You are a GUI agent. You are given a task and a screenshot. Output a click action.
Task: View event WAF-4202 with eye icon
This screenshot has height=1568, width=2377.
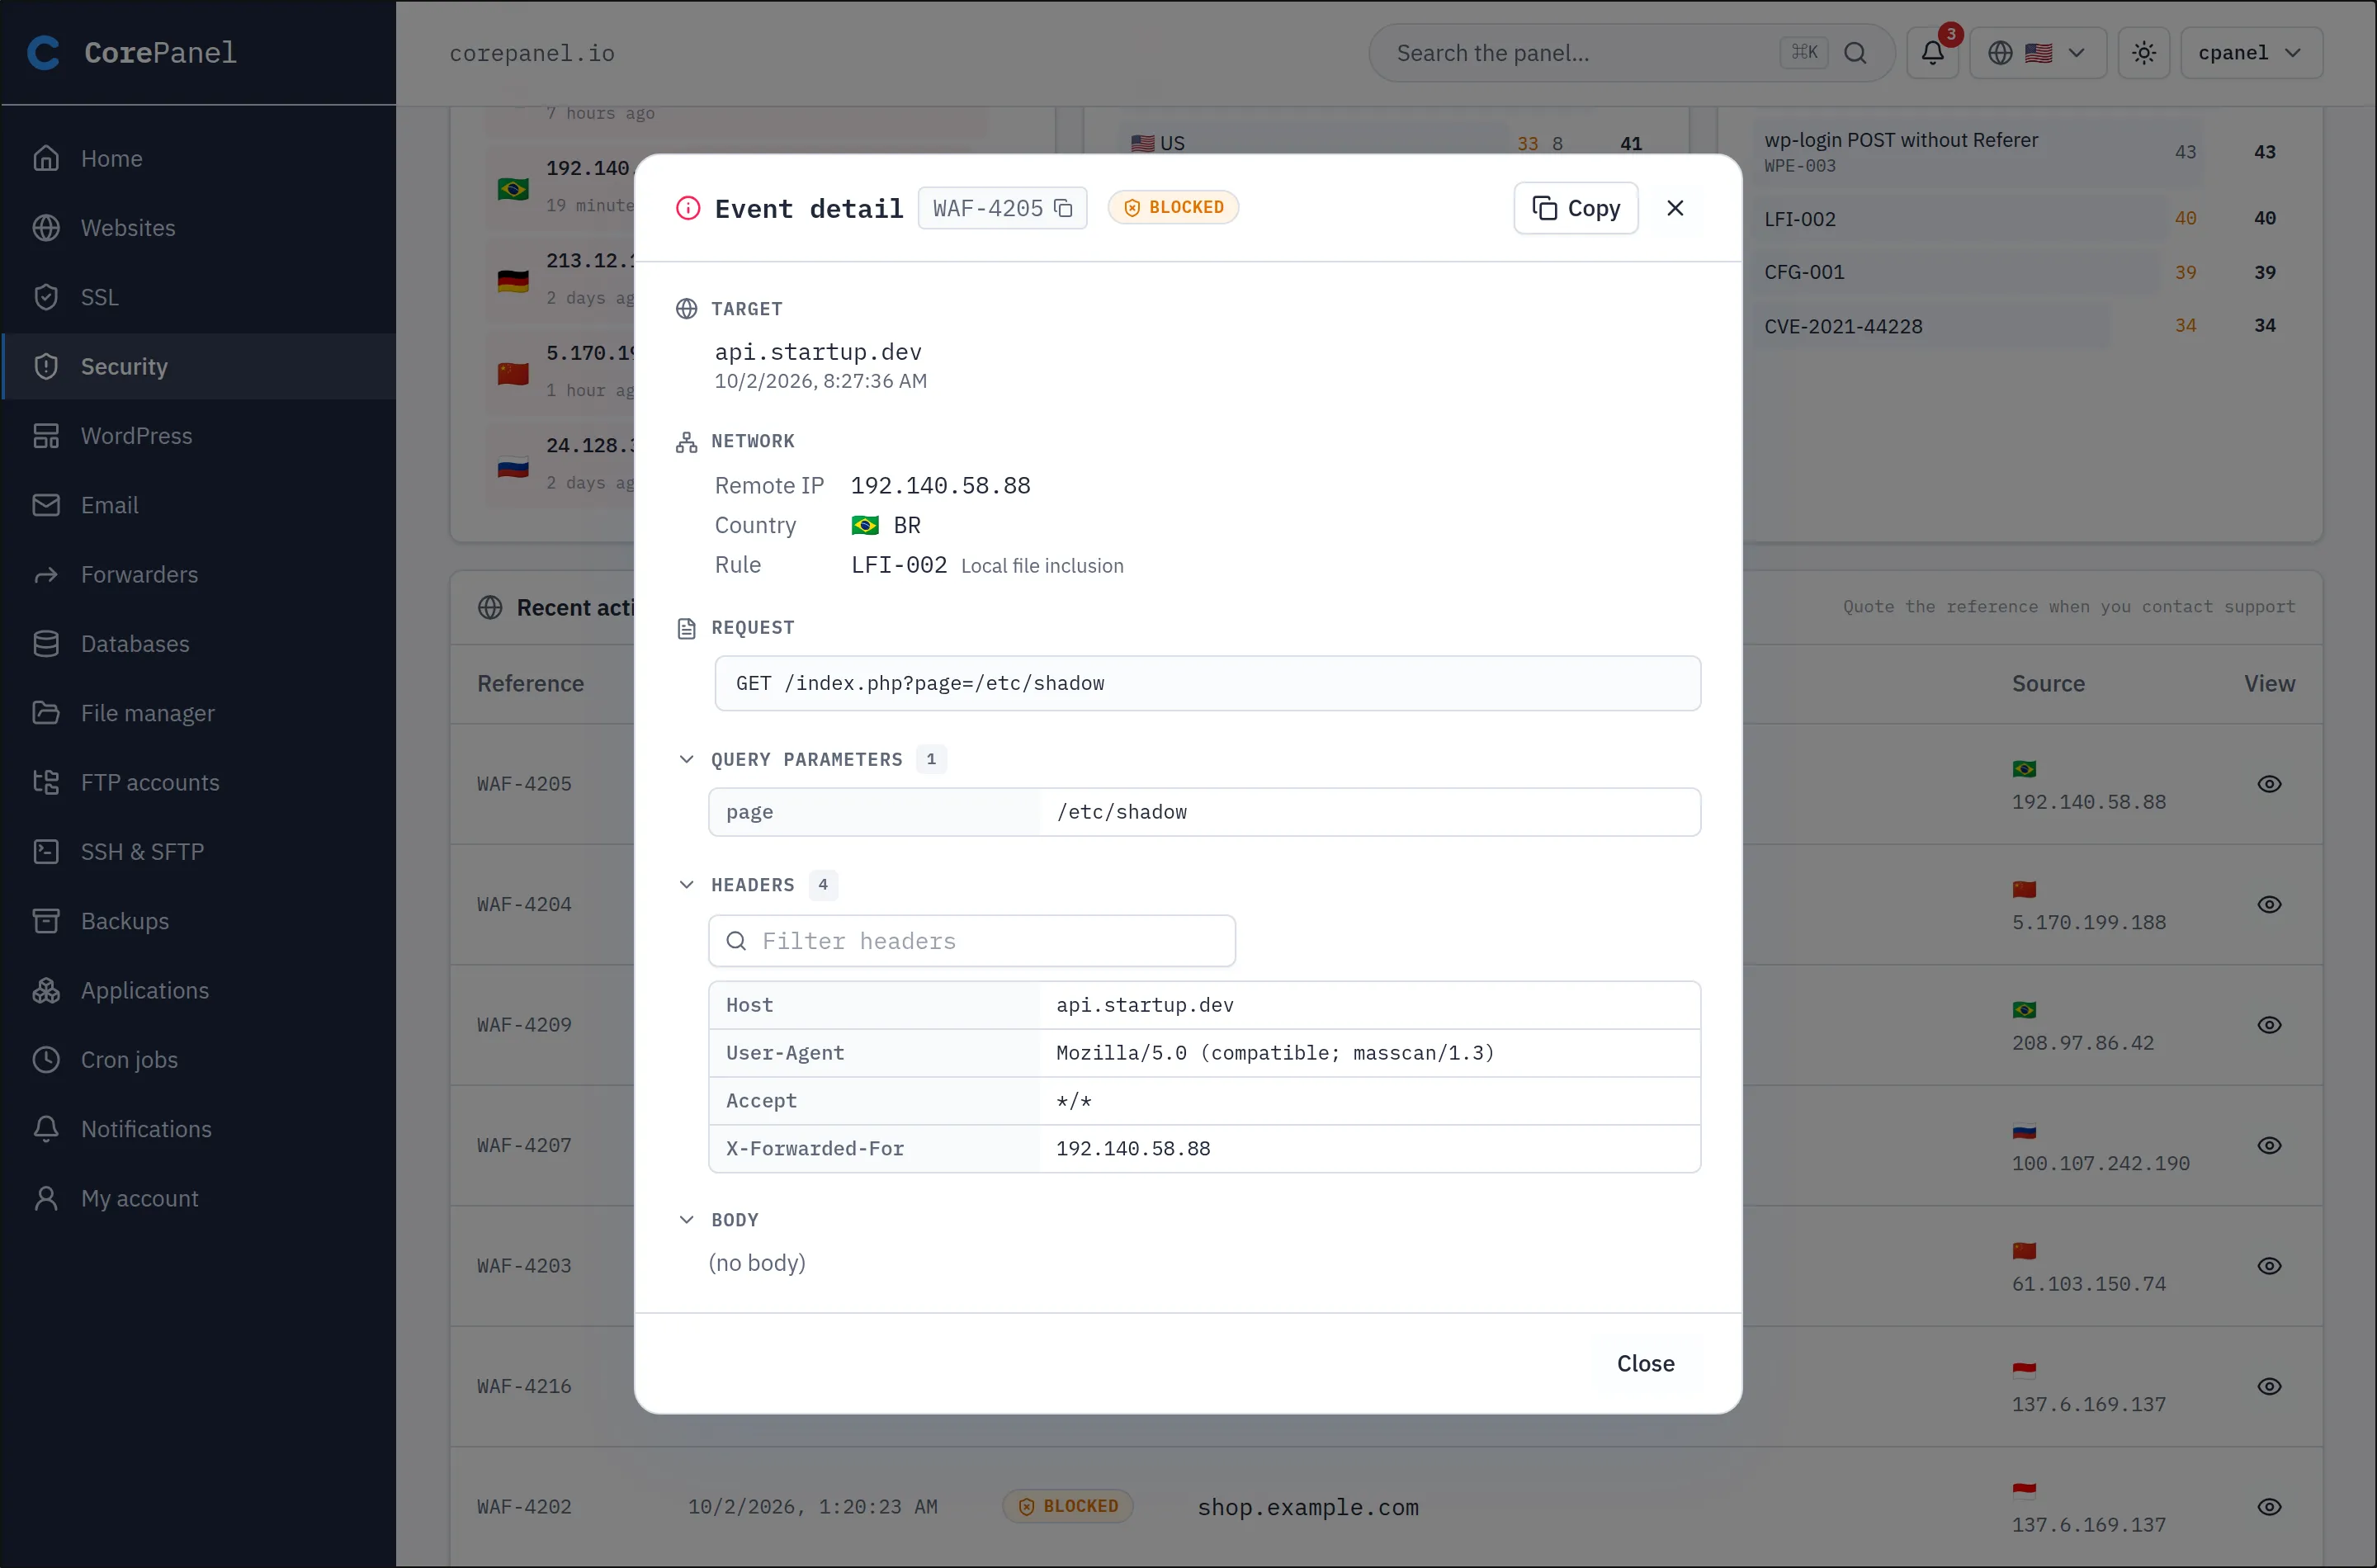tap(2269, 1507)
